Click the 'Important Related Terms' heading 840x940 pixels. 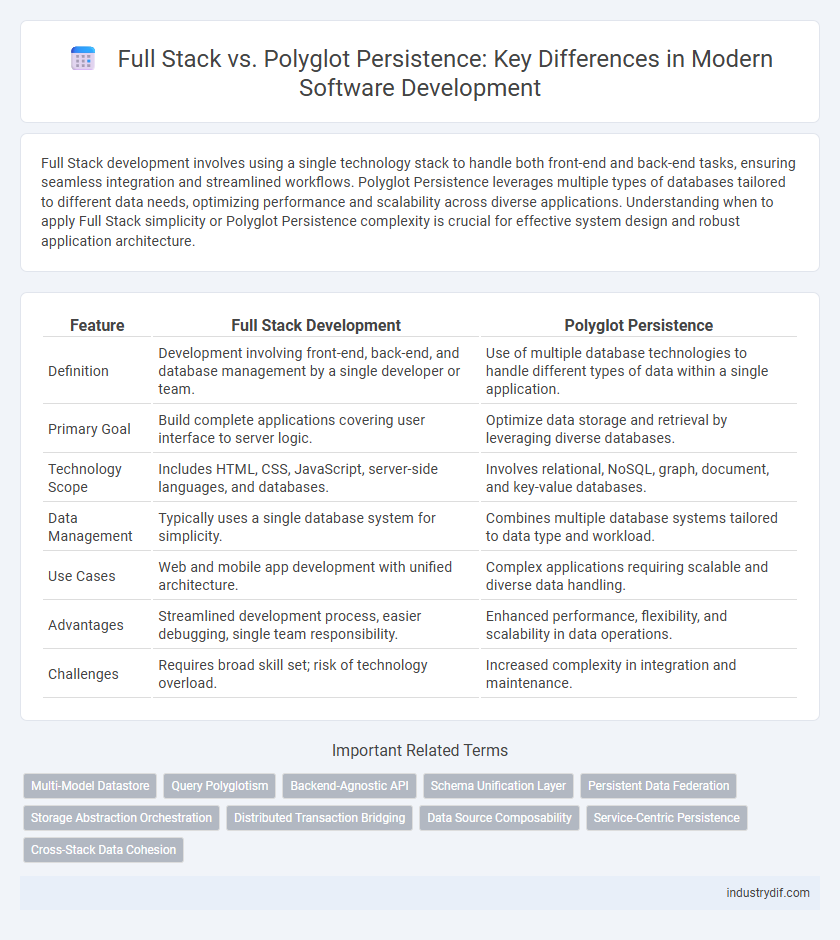click(x=420, y=751)
